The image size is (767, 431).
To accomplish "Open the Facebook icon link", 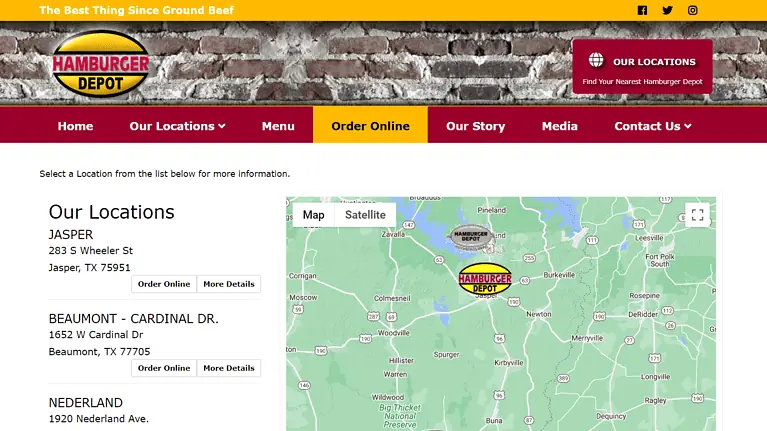I will coord(642,10).
